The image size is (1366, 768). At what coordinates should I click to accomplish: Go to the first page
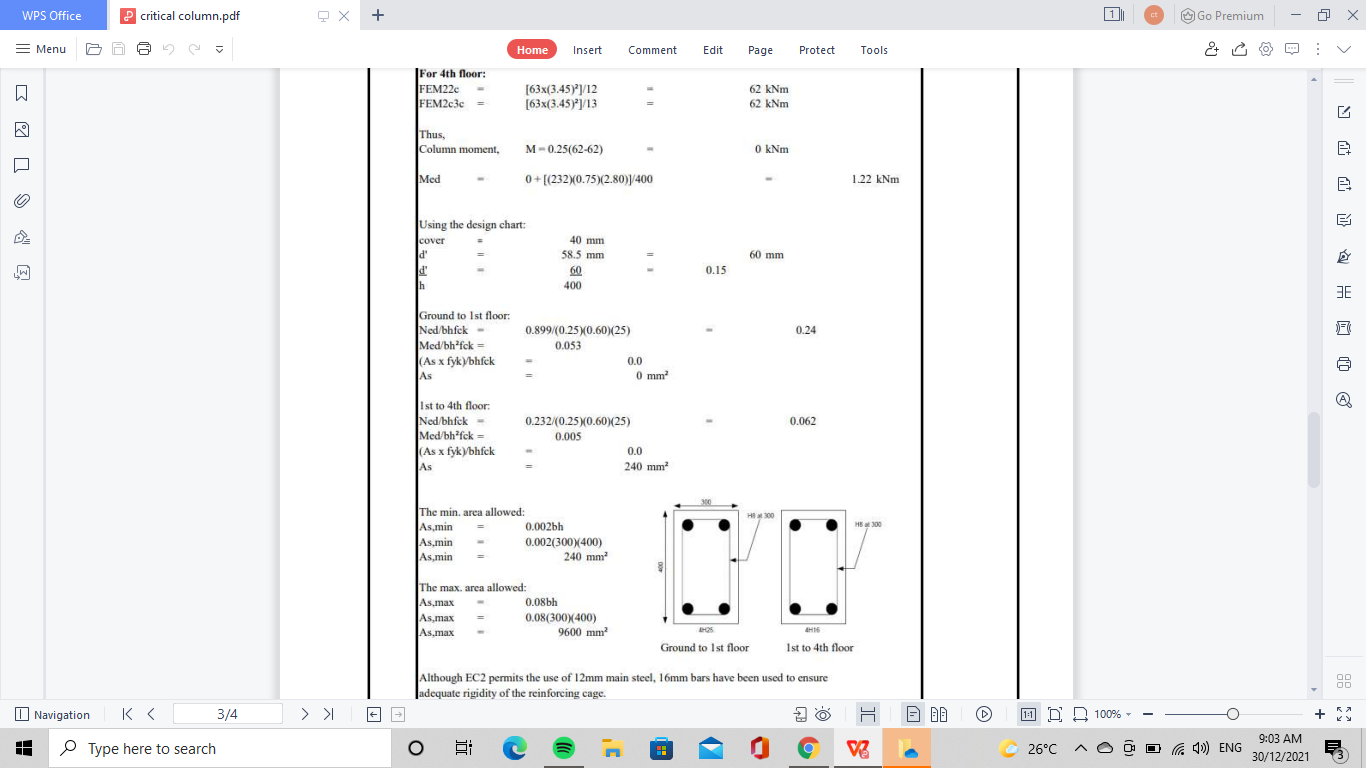click(x=127, y=714)
